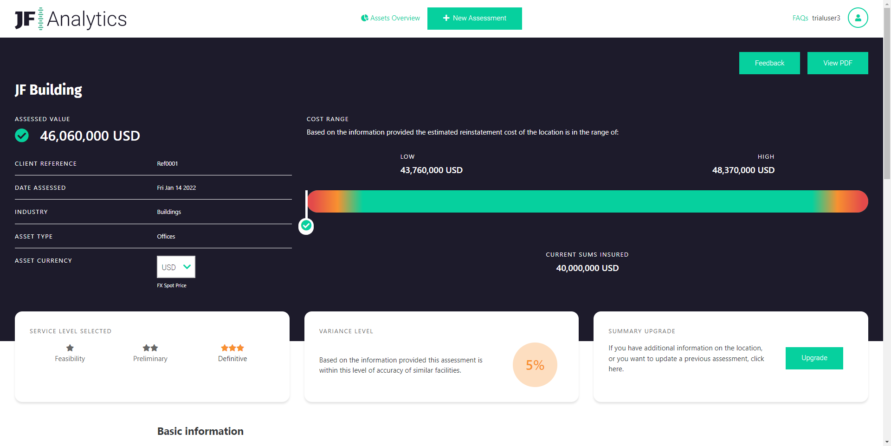Click the pie chart icon beside Assets Overview
Screen dimensions: 891x446
[364, 18]
